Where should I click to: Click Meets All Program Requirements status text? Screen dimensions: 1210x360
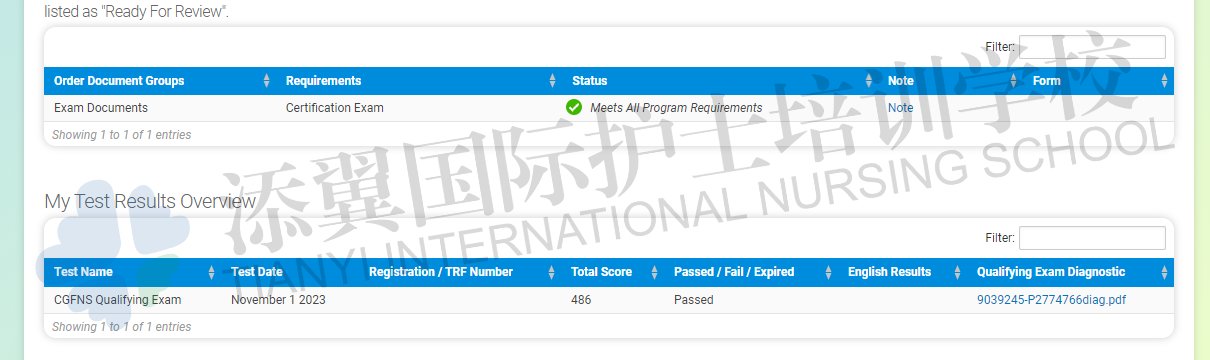click(676, 108)
